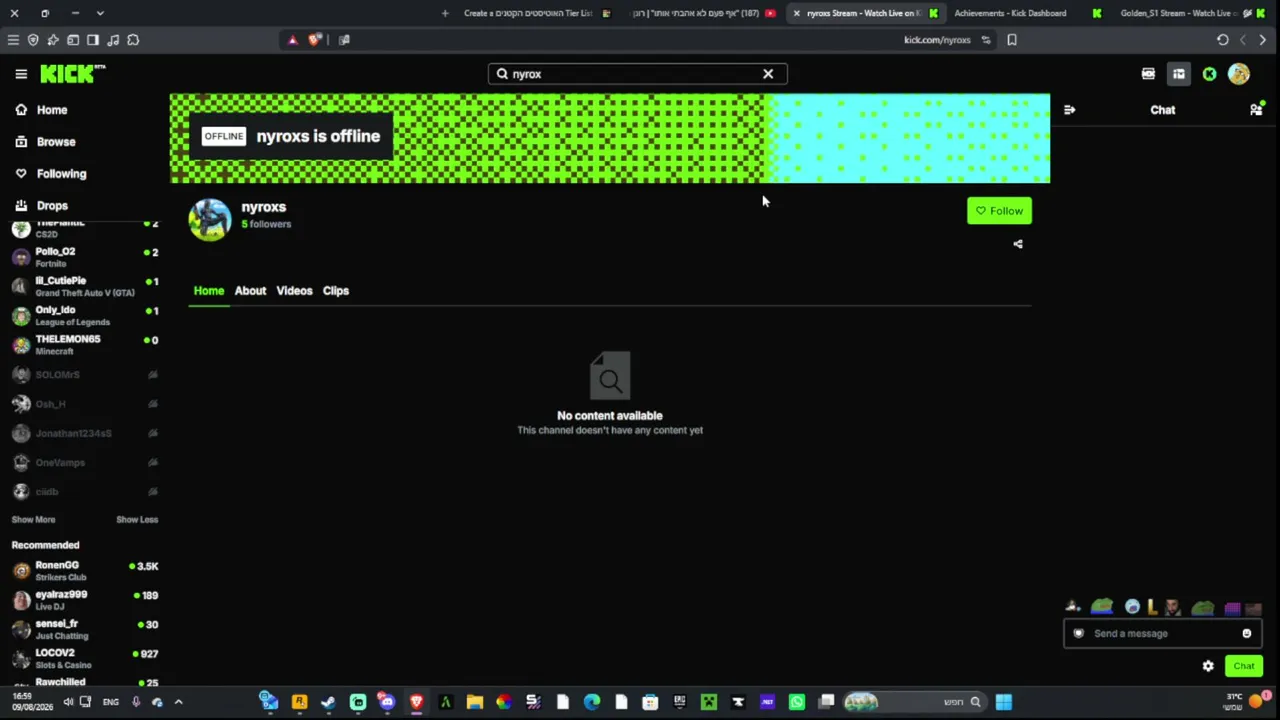1280x720 pixels.
Task: Open chat settings gear
Action: [1208, 666]
